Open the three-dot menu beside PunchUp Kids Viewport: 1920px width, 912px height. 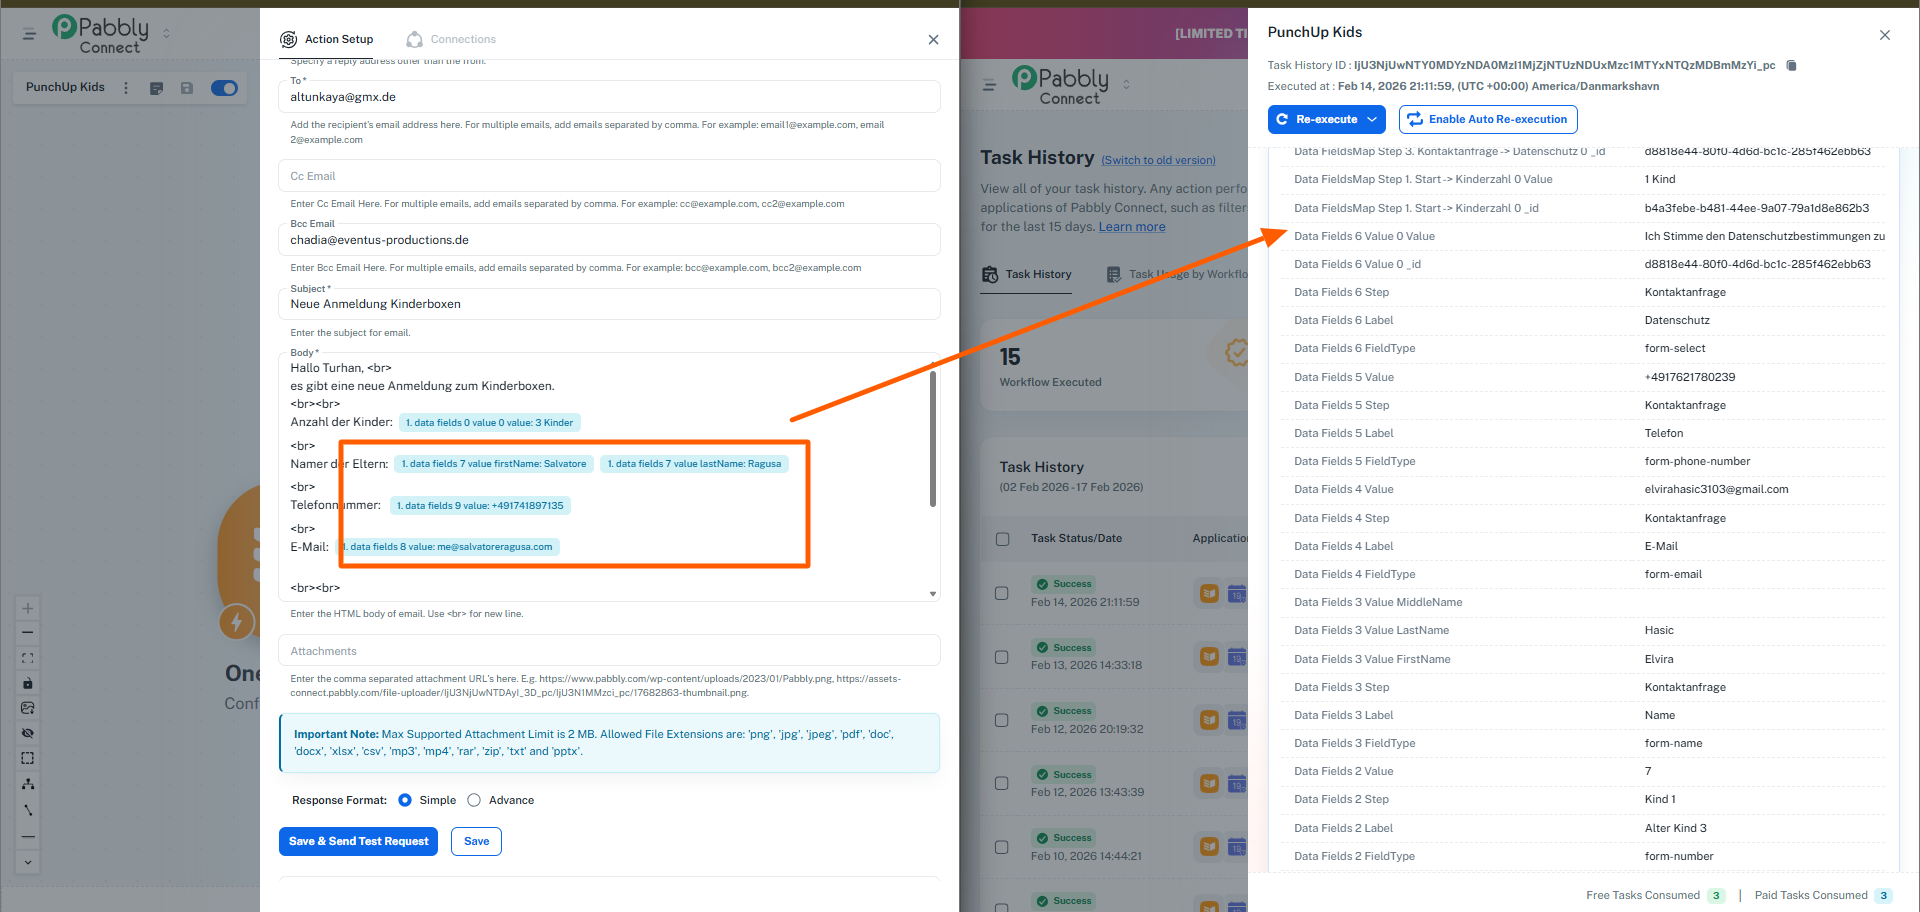point(126,88)
